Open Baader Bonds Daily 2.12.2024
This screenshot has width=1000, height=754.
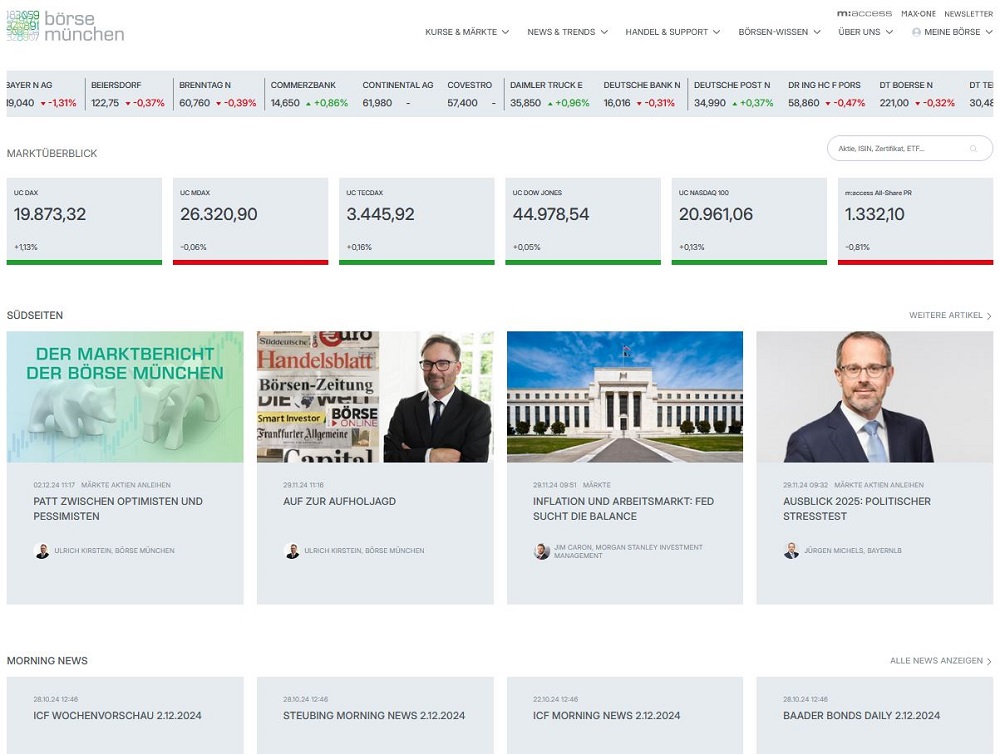[862, 716]
